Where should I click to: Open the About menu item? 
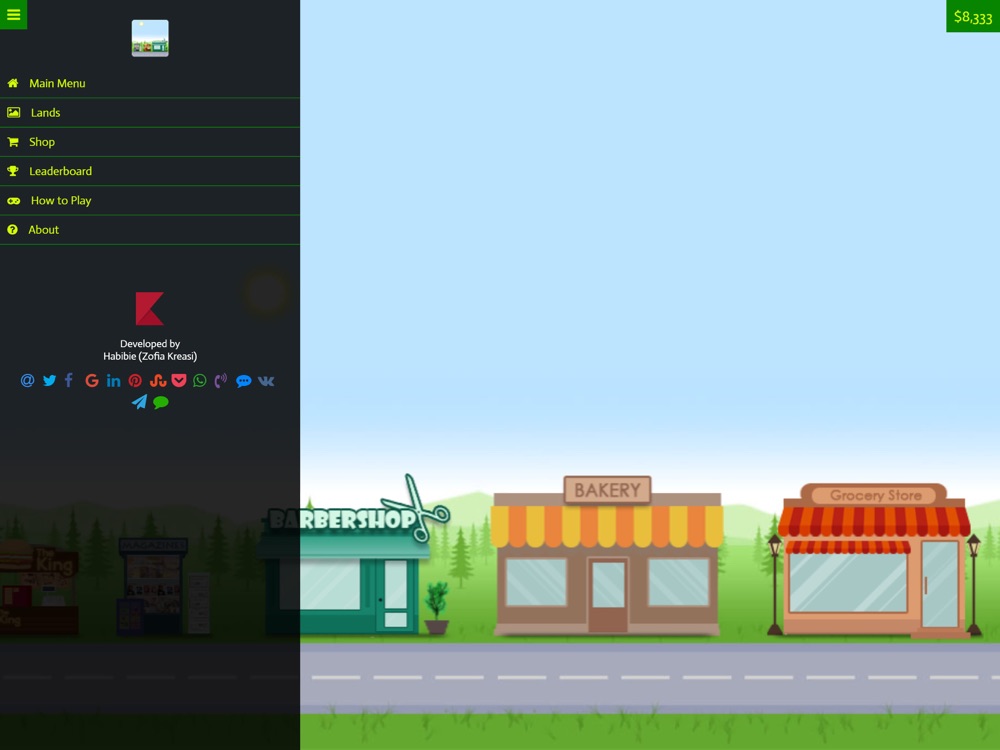pos(150,230)
